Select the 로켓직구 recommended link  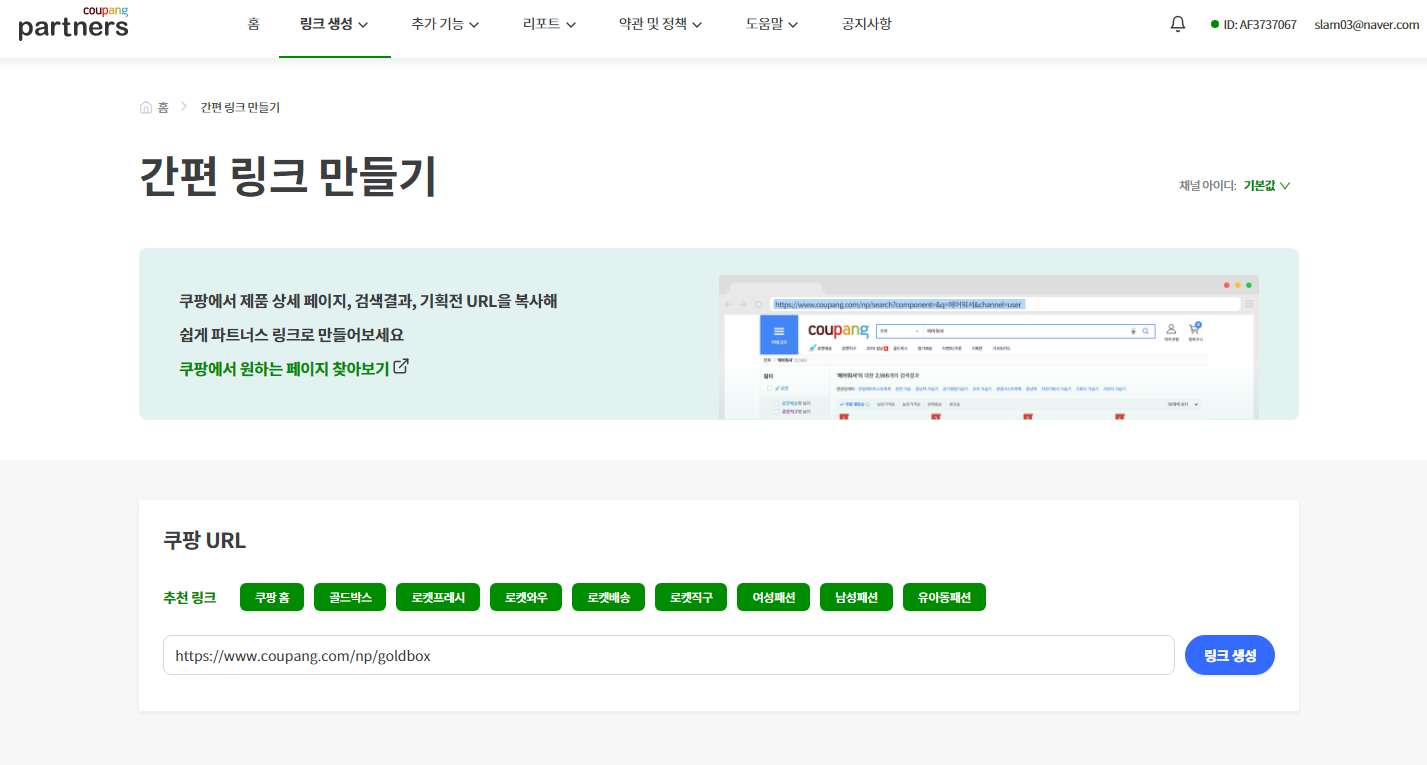click(692, 598)
